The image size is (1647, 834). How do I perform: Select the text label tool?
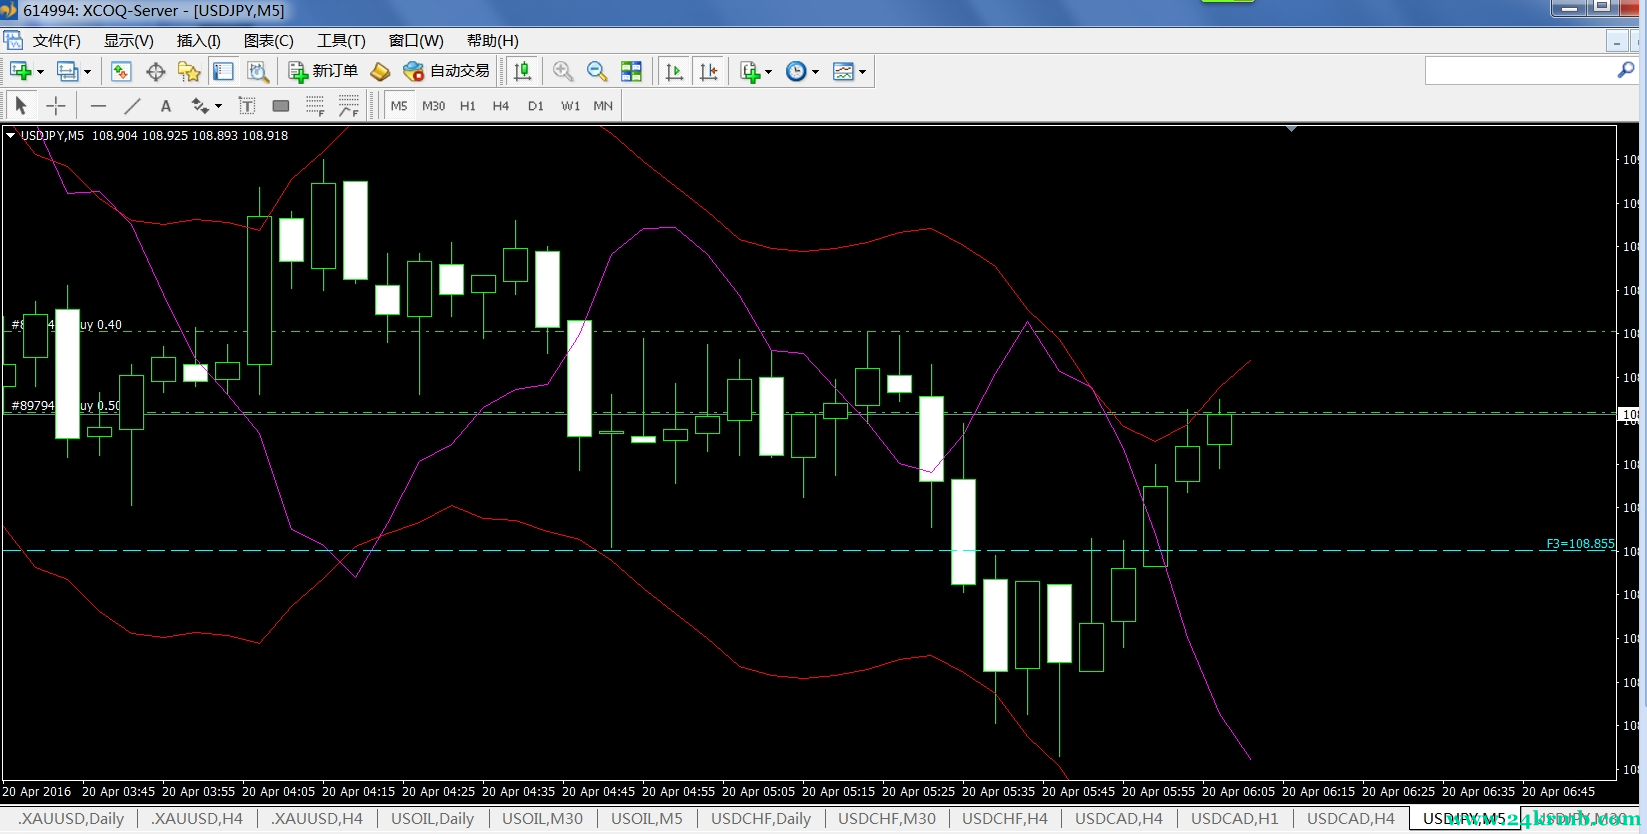[x=247, y=105]
